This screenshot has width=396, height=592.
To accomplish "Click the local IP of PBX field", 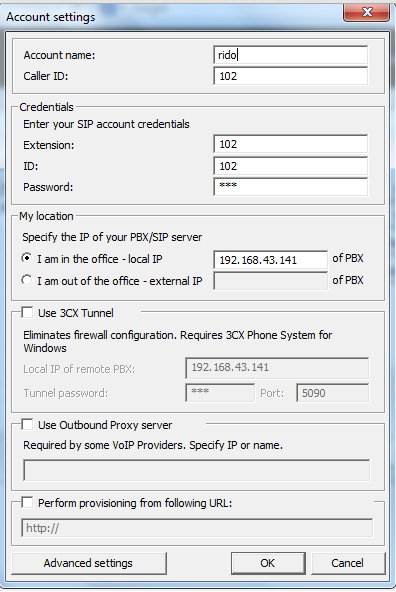I will click(x=270, y=260).
